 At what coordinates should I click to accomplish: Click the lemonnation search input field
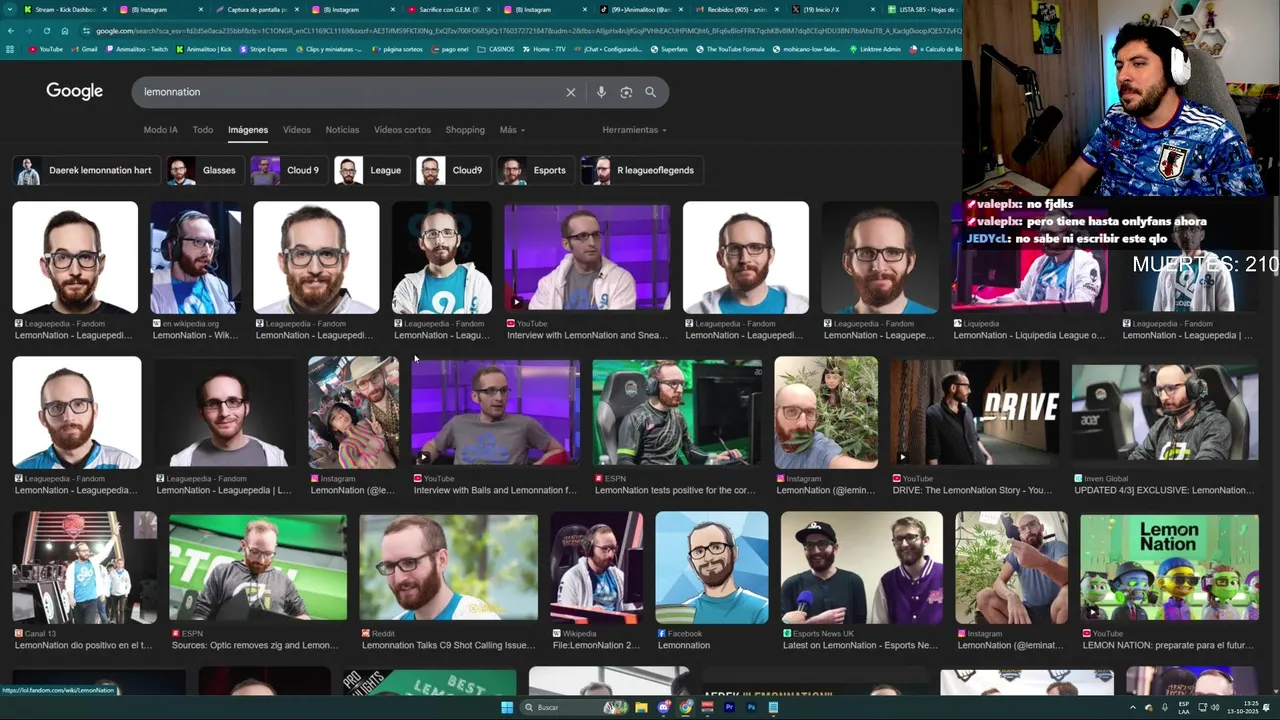tap(350, 92)
